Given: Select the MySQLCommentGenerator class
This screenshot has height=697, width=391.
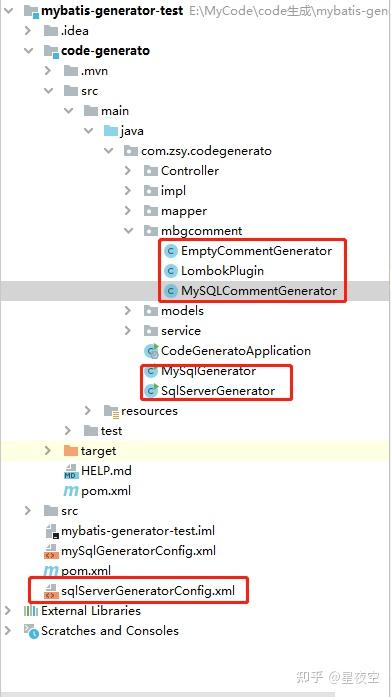Looking at the screenshot, I should coord(259,291).
